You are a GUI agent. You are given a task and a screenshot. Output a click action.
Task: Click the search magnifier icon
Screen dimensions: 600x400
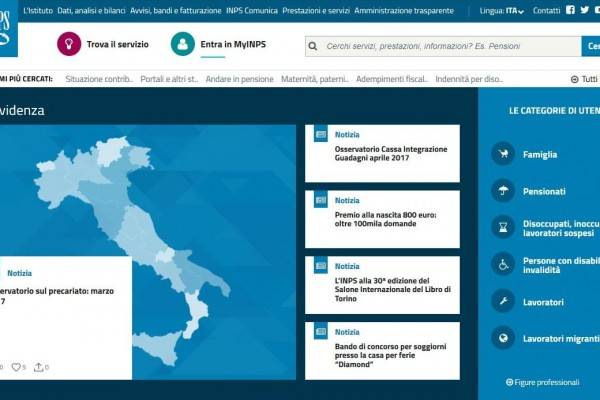(313, 46)
